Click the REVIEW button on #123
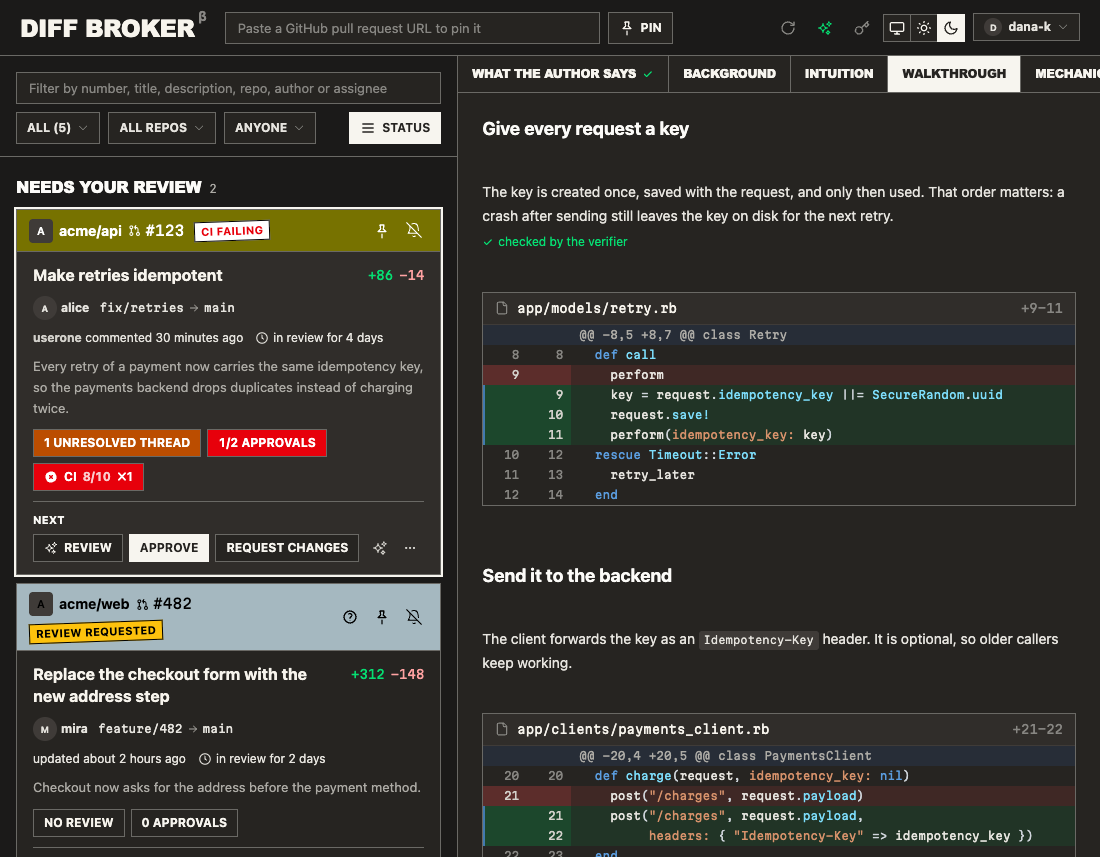This screenshot has height=857, width=1100. 78,548
